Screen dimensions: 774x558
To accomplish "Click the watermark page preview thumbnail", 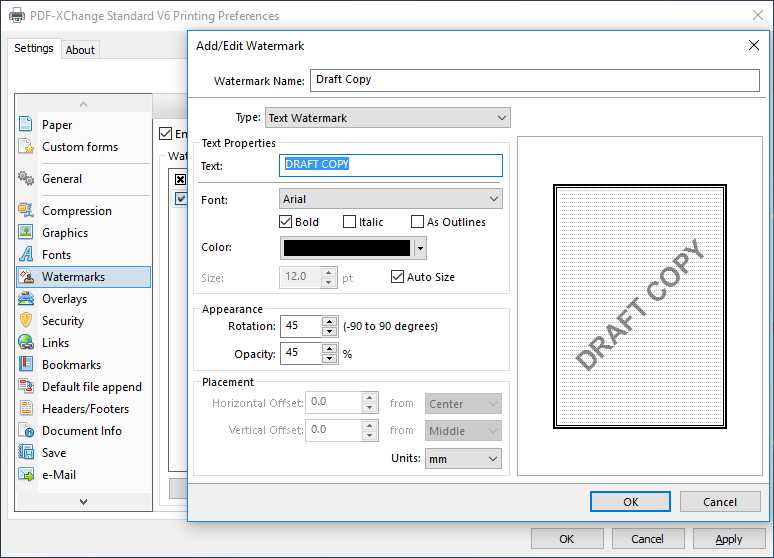I will point(640,307).
